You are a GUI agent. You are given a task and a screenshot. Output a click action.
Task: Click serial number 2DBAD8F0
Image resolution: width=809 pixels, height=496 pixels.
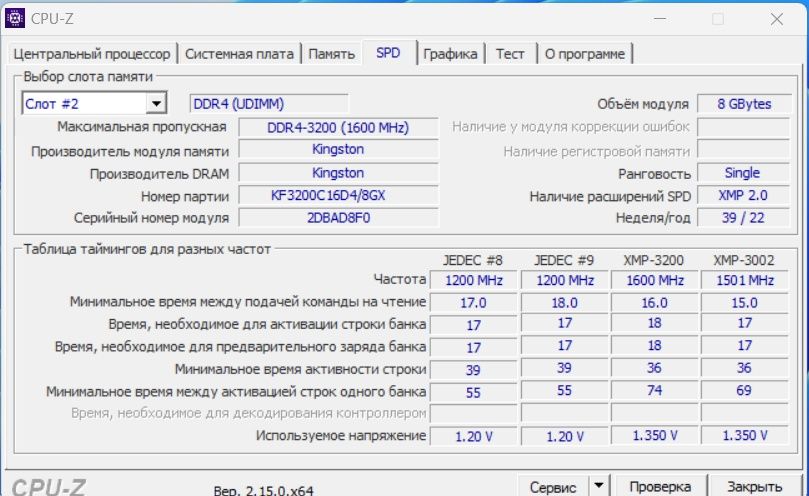[338, 218]
